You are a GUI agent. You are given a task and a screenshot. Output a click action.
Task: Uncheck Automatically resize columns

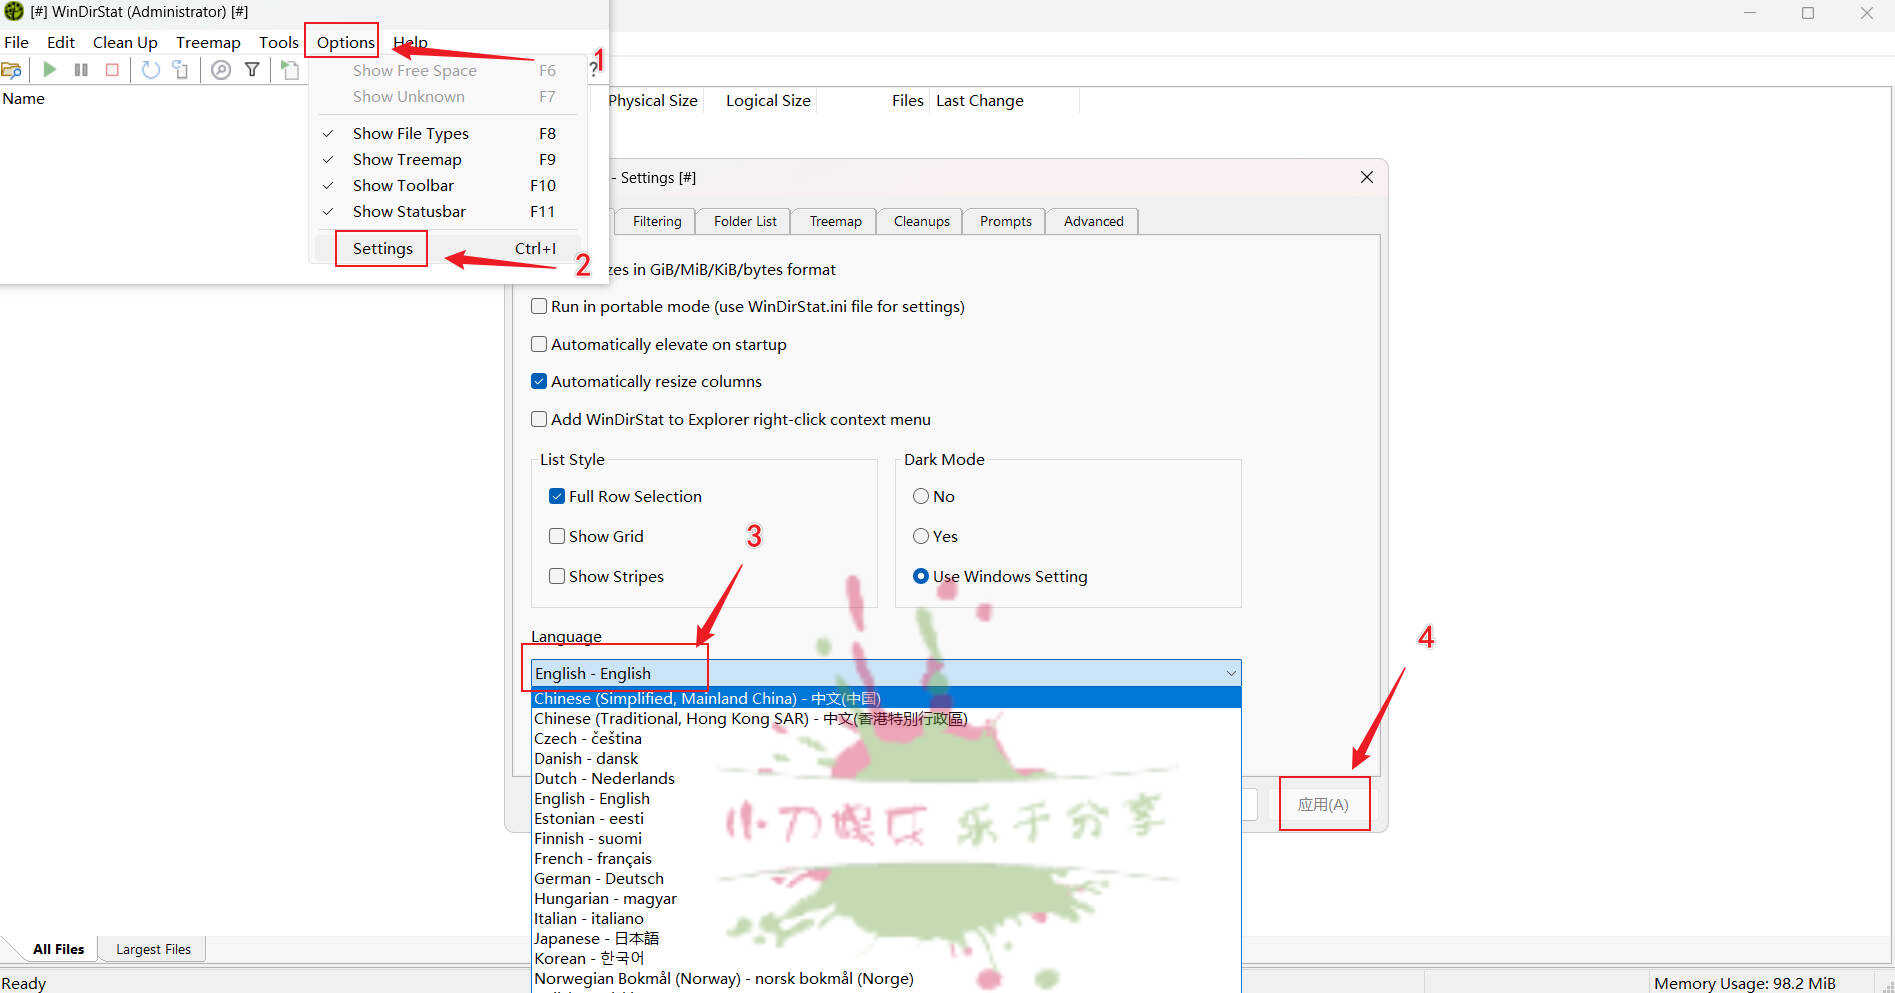(x=539, y=382)
